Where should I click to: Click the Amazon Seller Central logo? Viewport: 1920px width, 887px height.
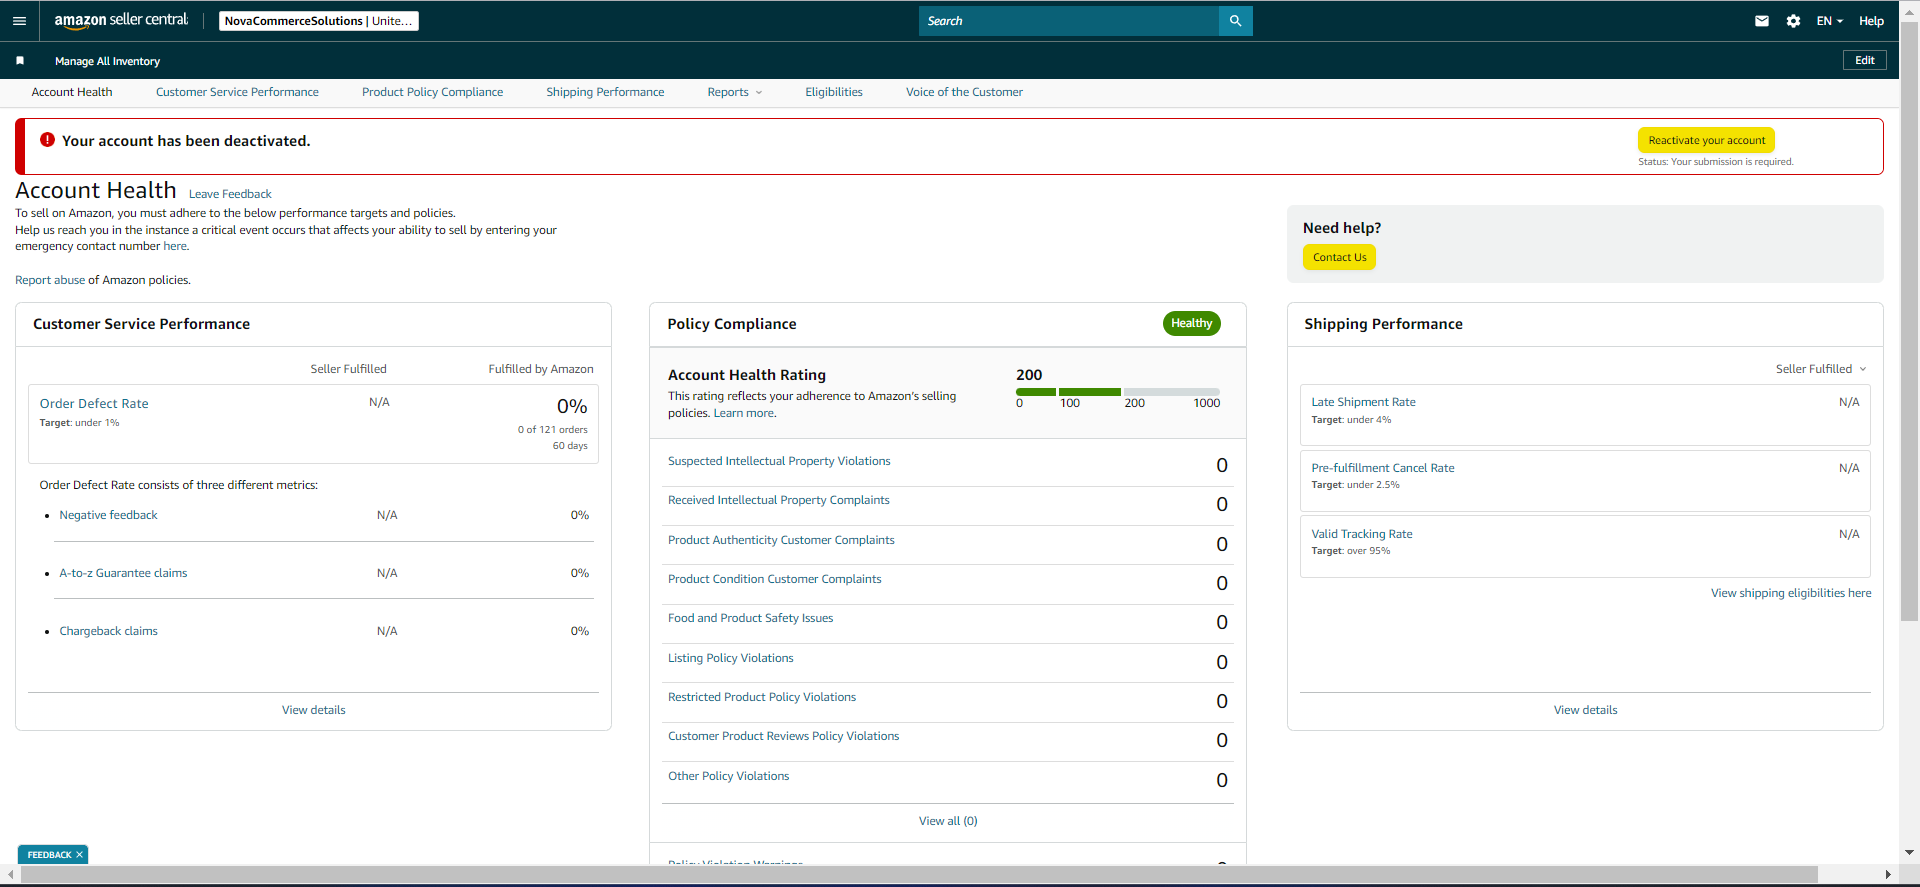[x=121, y=20]
